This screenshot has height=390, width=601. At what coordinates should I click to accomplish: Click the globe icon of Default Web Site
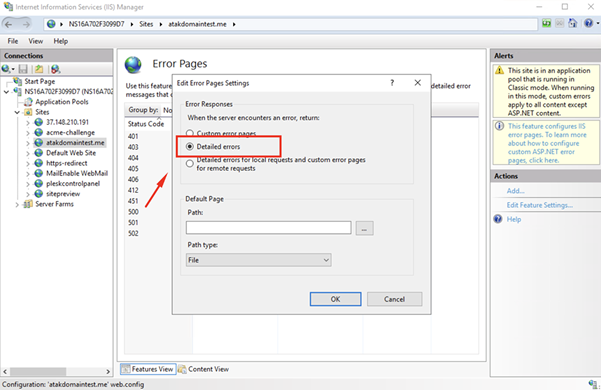pyautogui.click(x=39, y=153)
